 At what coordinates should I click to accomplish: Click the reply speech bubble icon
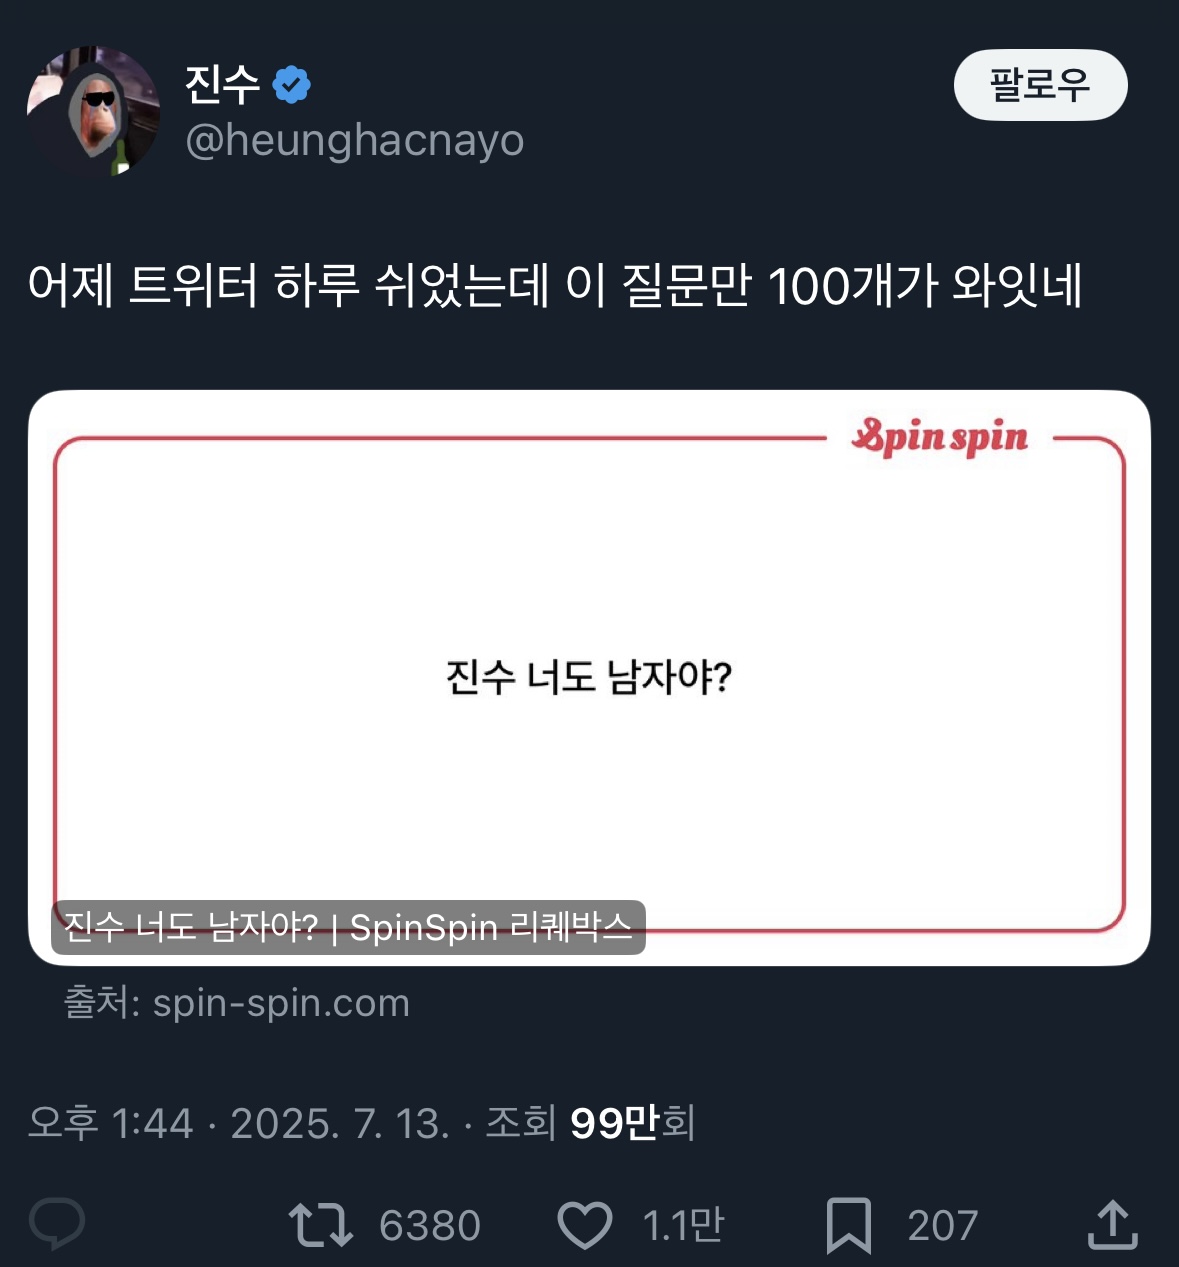tap(57, 1224)
